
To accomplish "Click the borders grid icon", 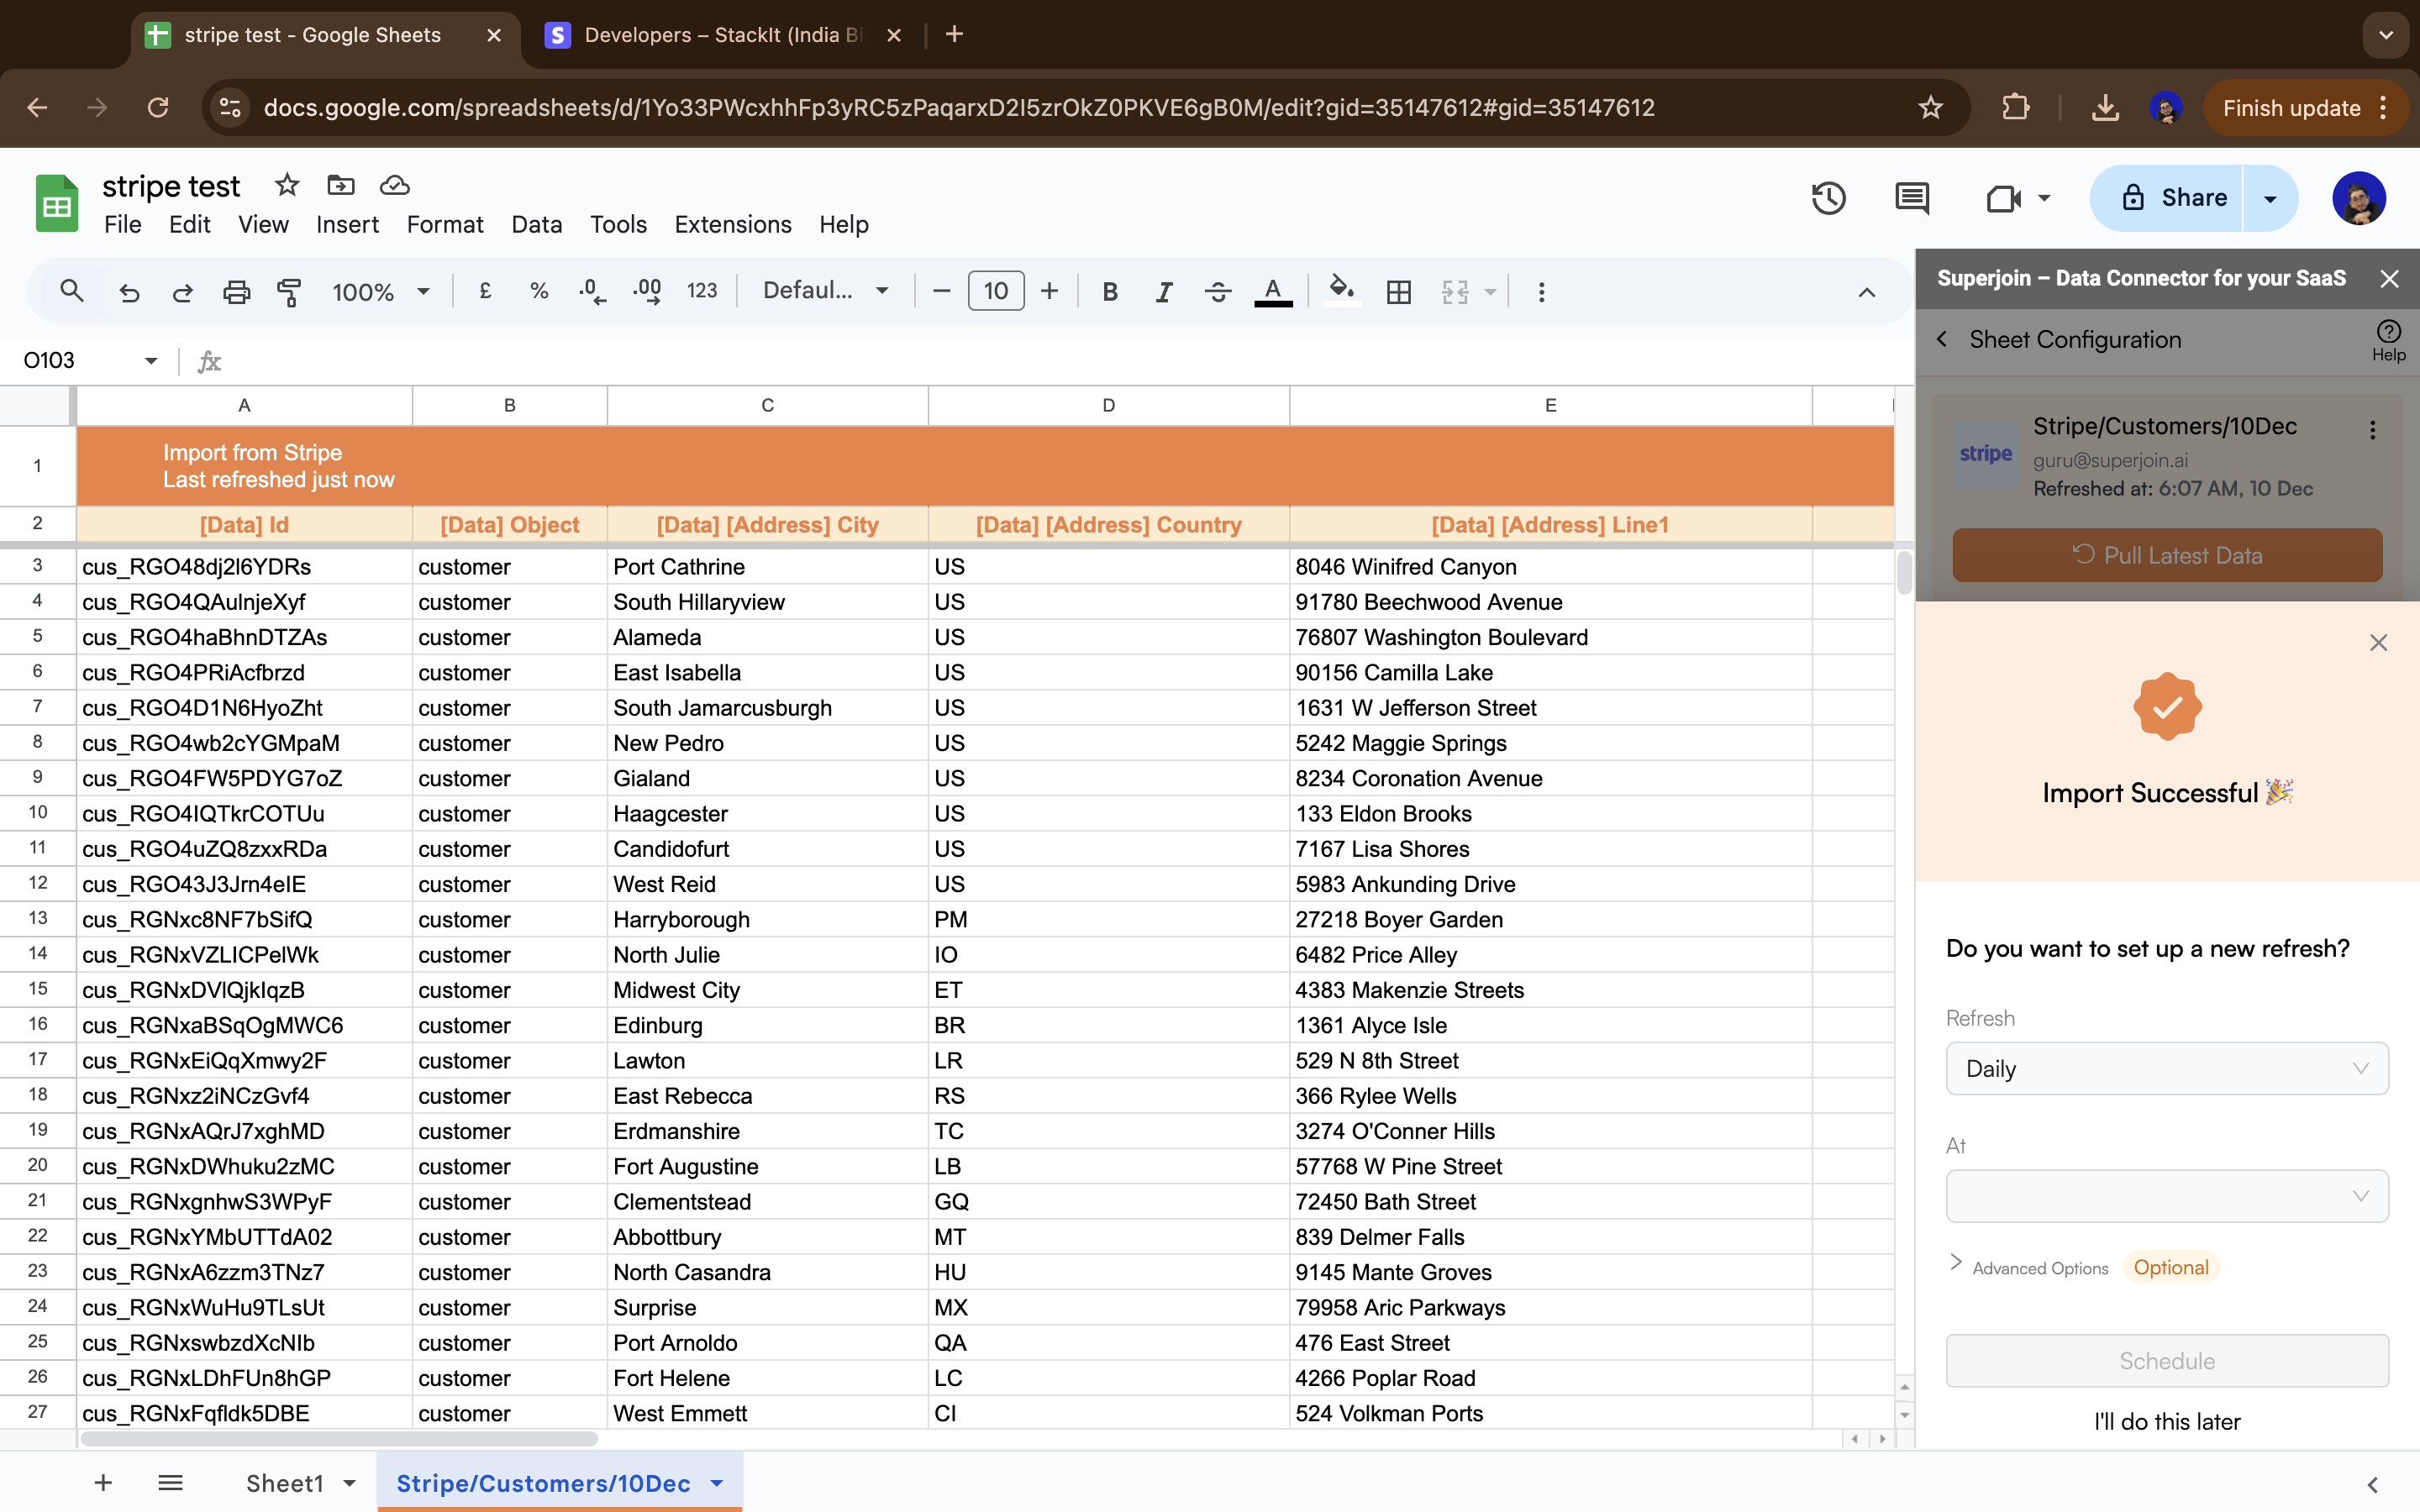I will tap(1398, 292).
